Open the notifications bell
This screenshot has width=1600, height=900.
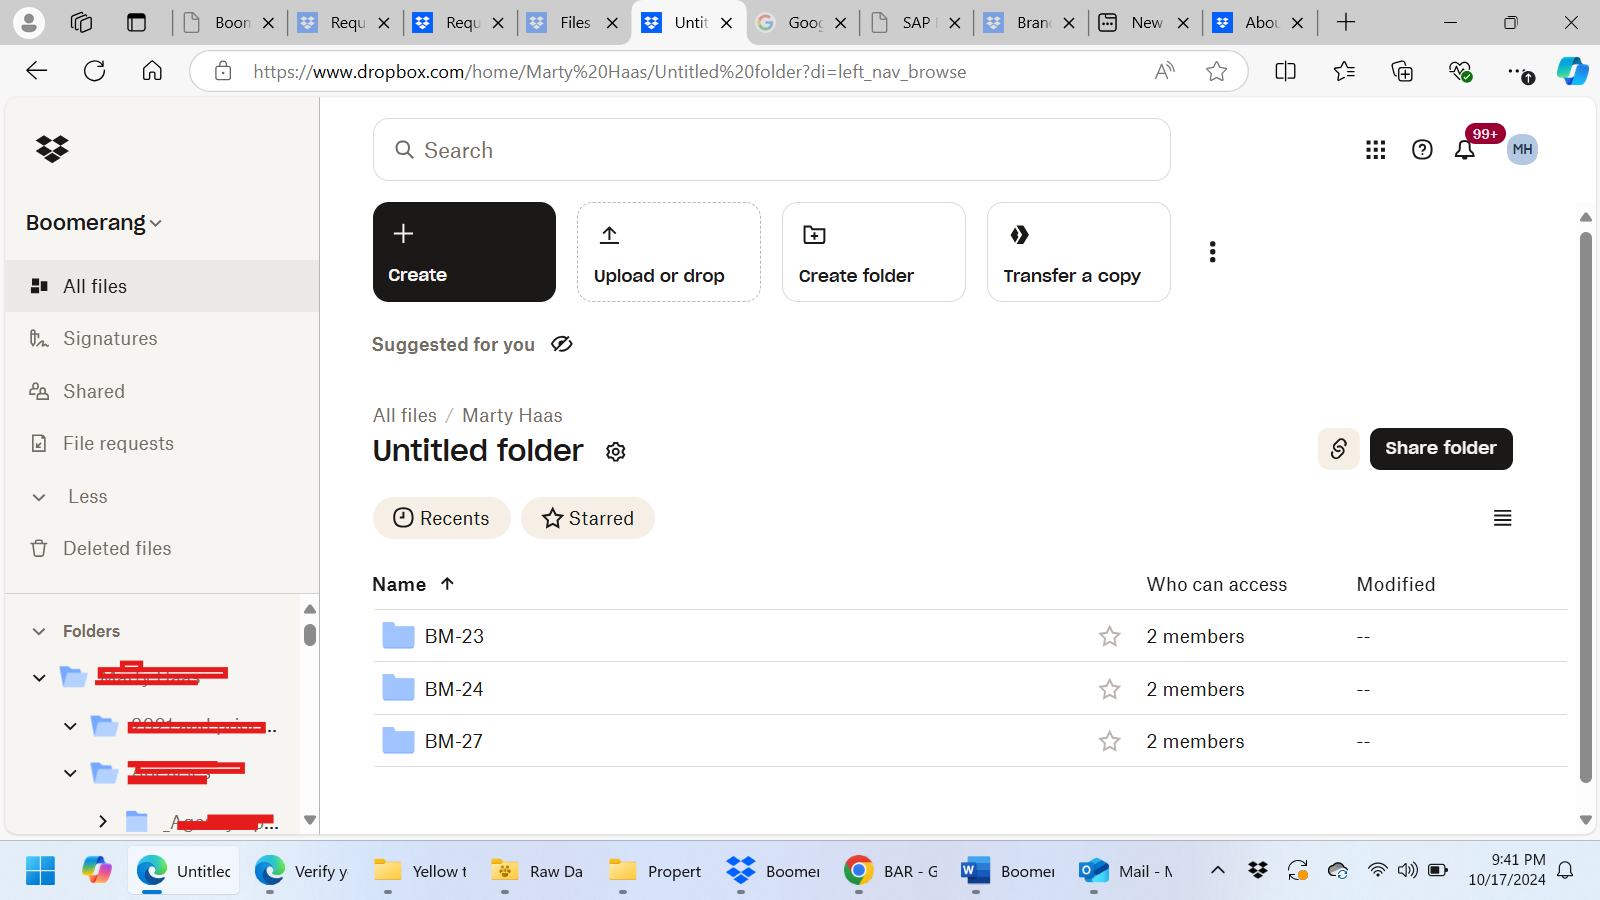[1464, 149]
